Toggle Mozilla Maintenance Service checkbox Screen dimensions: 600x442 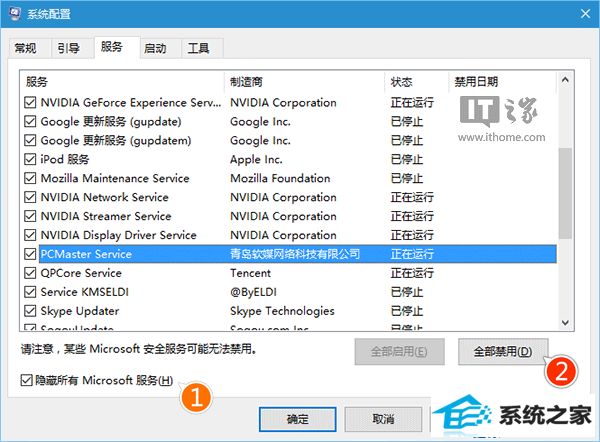pyautogui.click(x=30, y=178)
